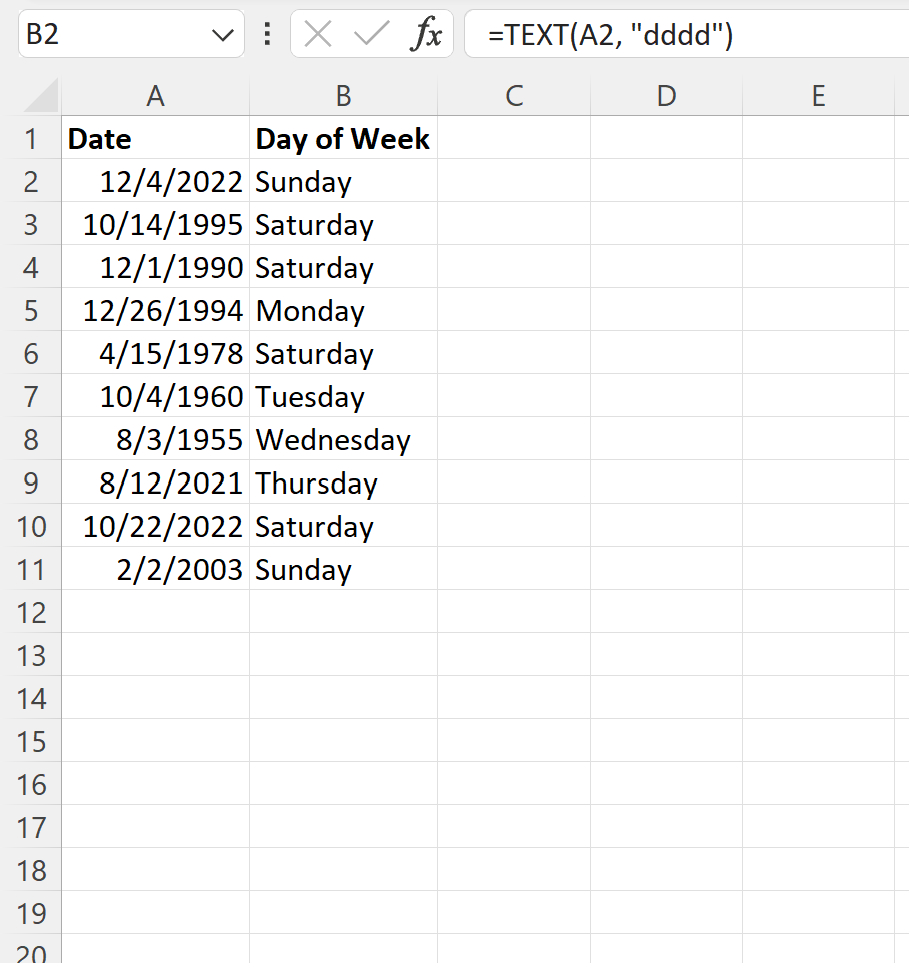
Task: Click the green checkmark to confirm entry
Action: [371, 33]
